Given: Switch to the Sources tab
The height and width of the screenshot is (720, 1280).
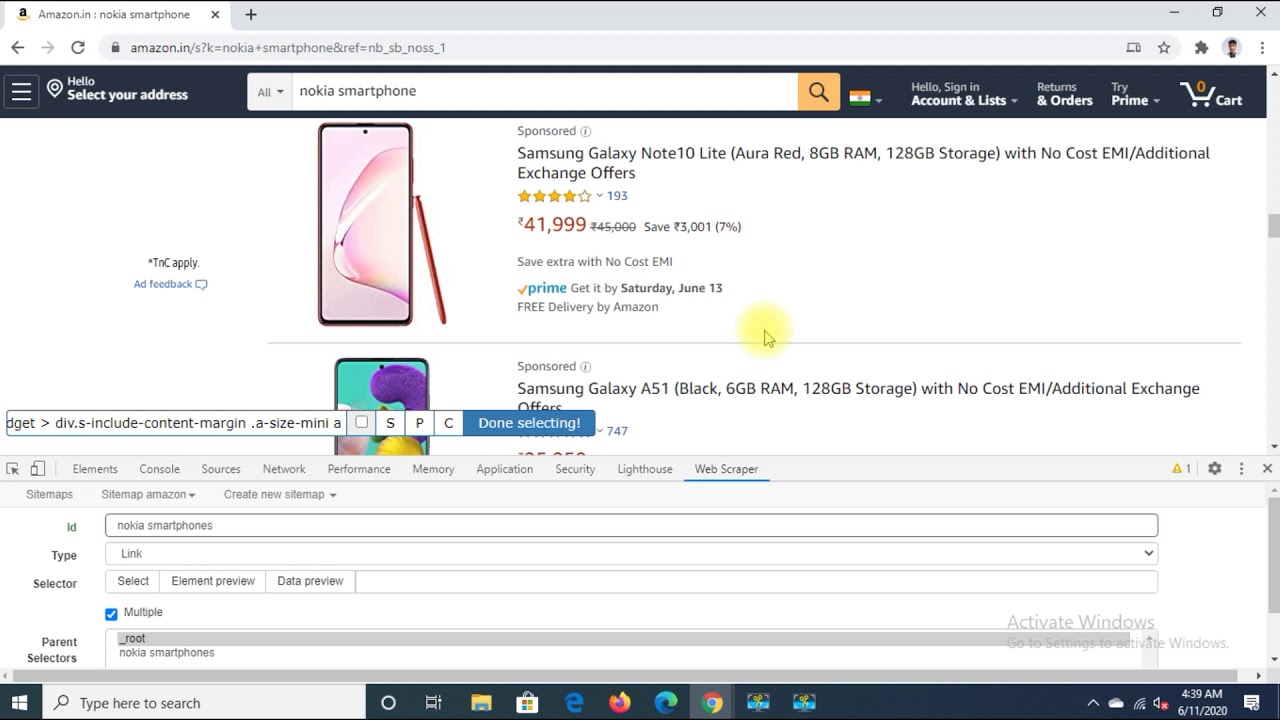Looking at the screenshot, I should click(221, 469).
